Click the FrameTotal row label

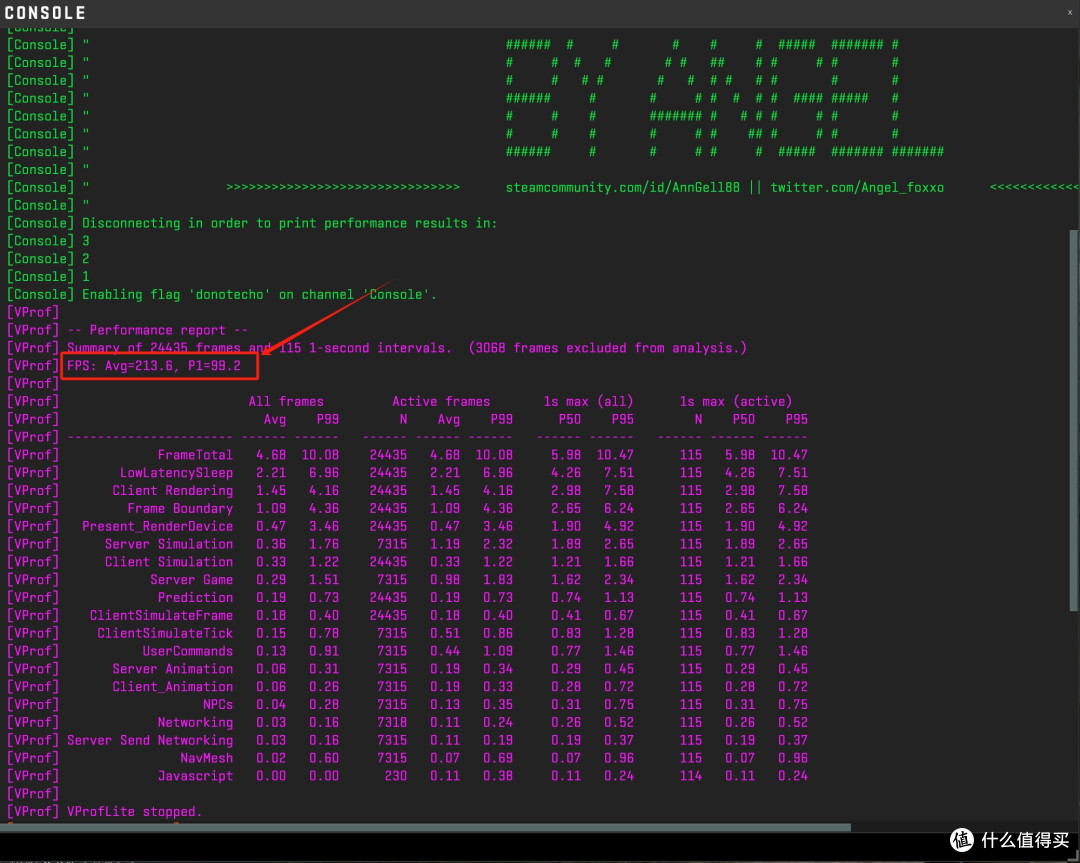click(x=195, y=455)
